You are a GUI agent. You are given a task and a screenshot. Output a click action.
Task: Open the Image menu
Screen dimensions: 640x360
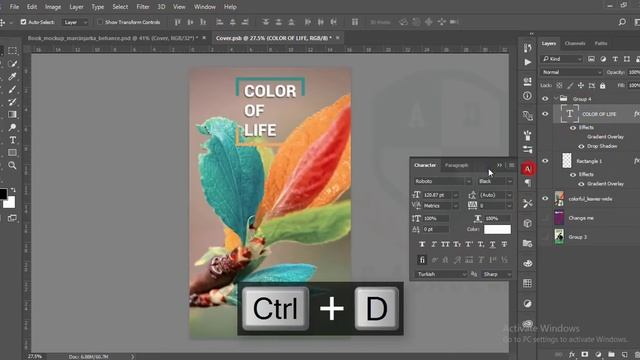click(x=53, y=7)
